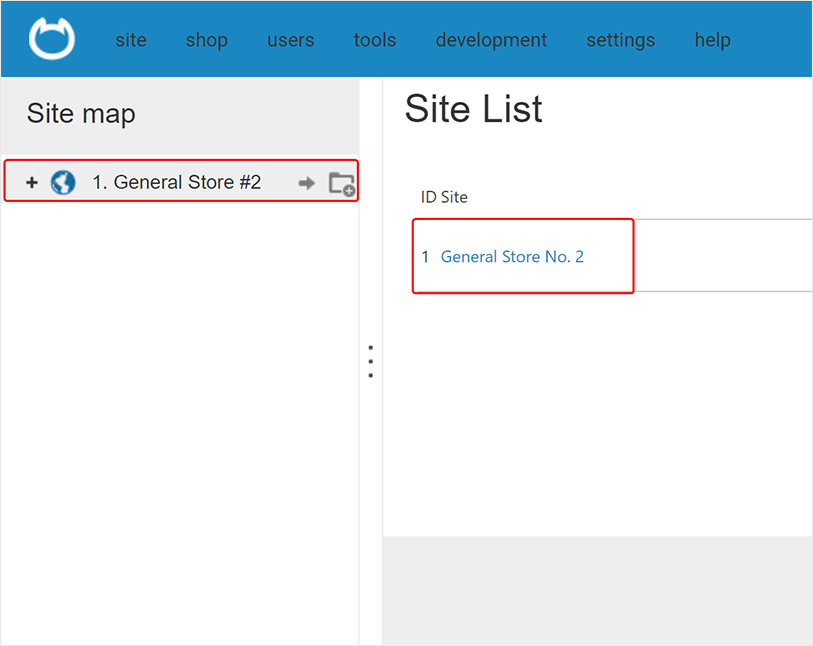Open the help menu

click(712, 40)
